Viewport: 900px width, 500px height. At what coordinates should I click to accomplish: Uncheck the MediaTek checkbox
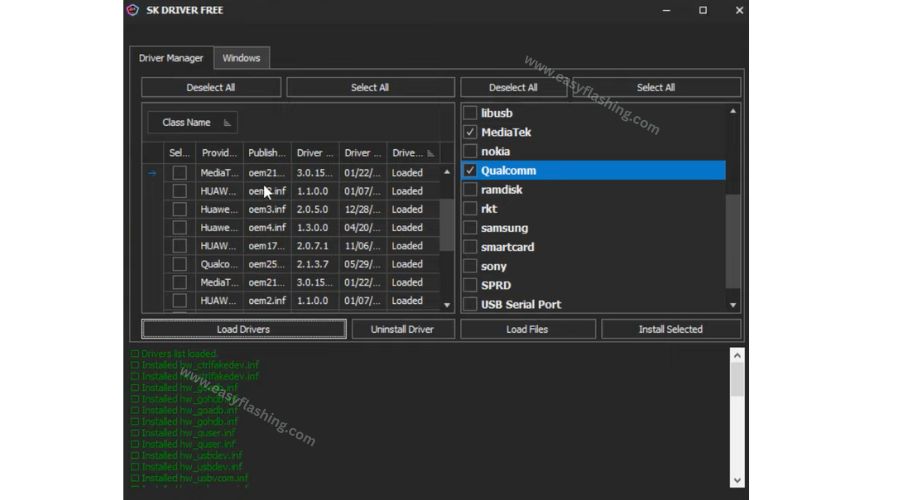(470, 132)
